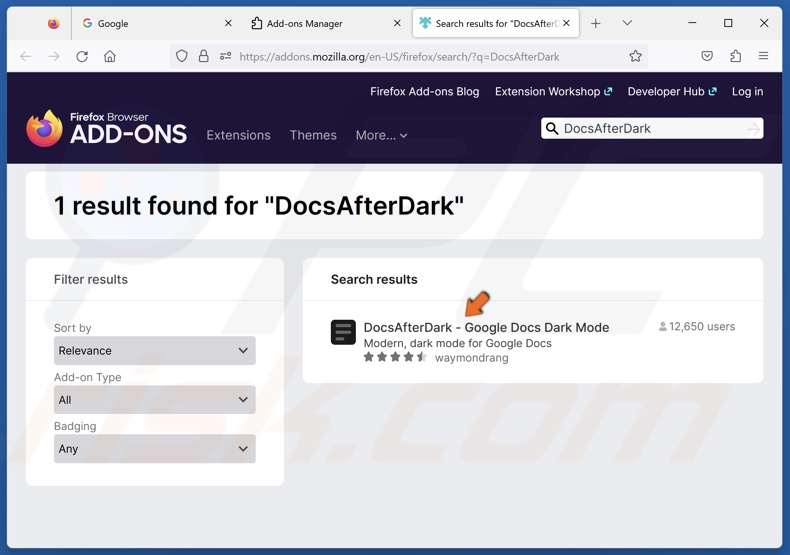The width and height of the screenshot is (790, 555).
Task: Go back to previous page
Action: click(x=26, y=56)
